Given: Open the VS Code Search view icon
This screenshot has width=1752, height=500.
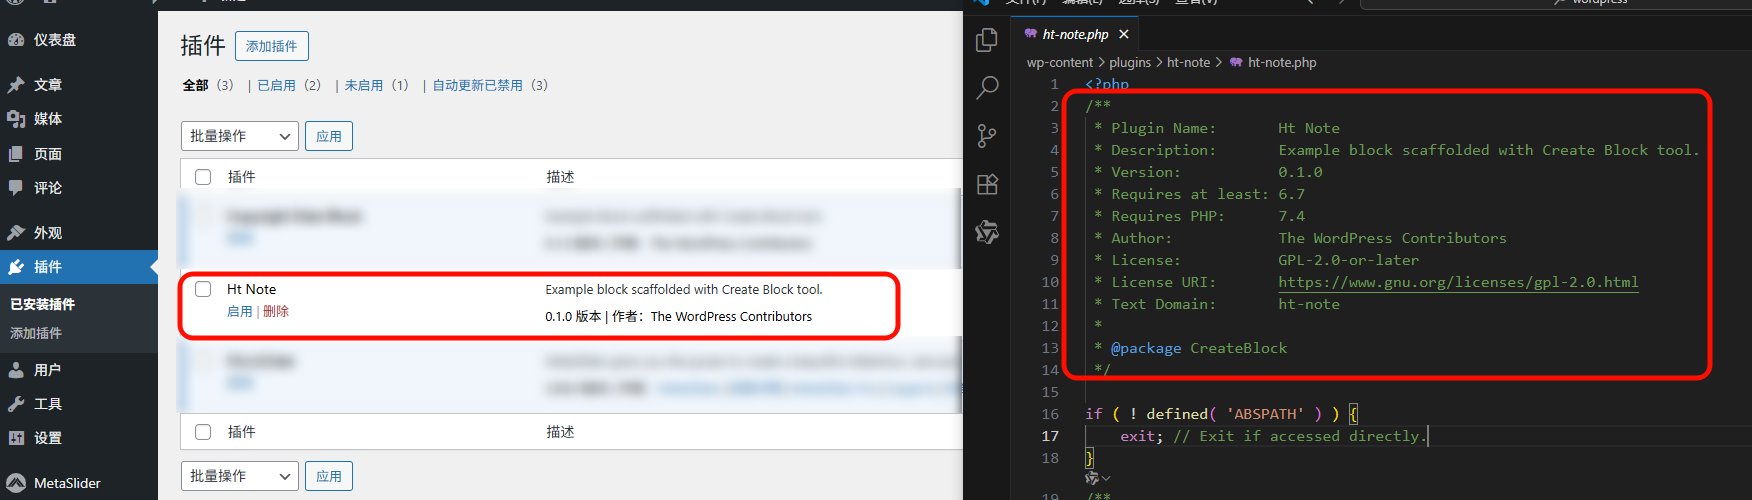Looking at the screenshot, I should [x=987, y=87].
